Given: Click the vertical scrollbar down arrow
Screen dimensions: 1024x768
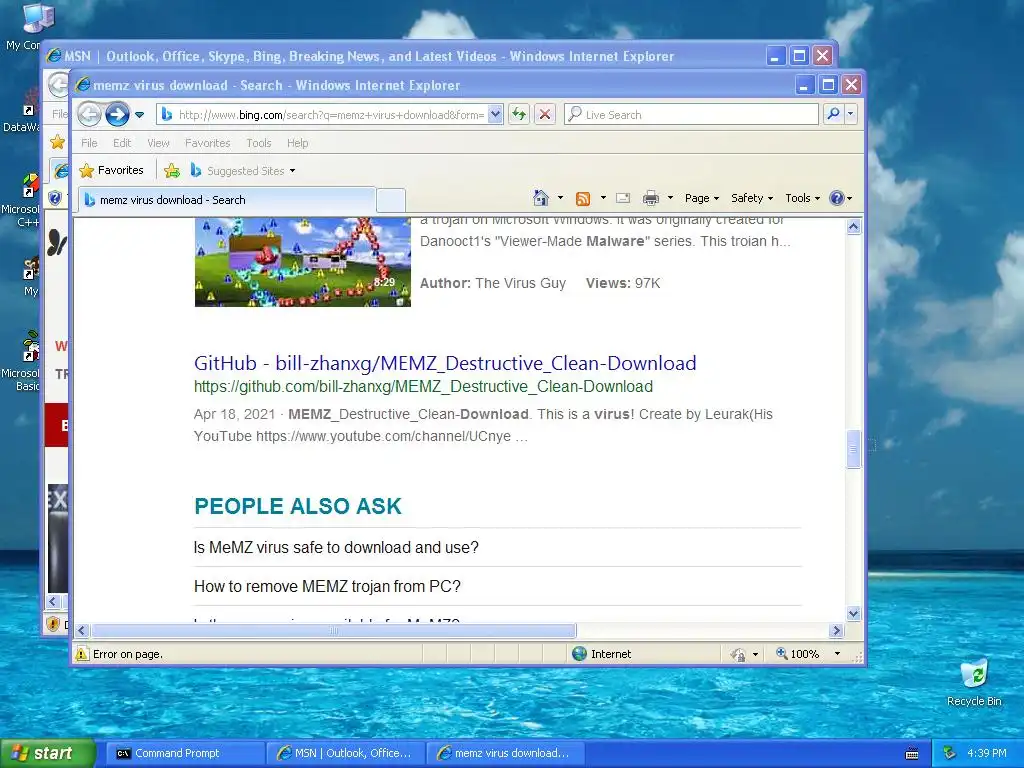Looking at the screenshot, I should [x=854, y=613].
